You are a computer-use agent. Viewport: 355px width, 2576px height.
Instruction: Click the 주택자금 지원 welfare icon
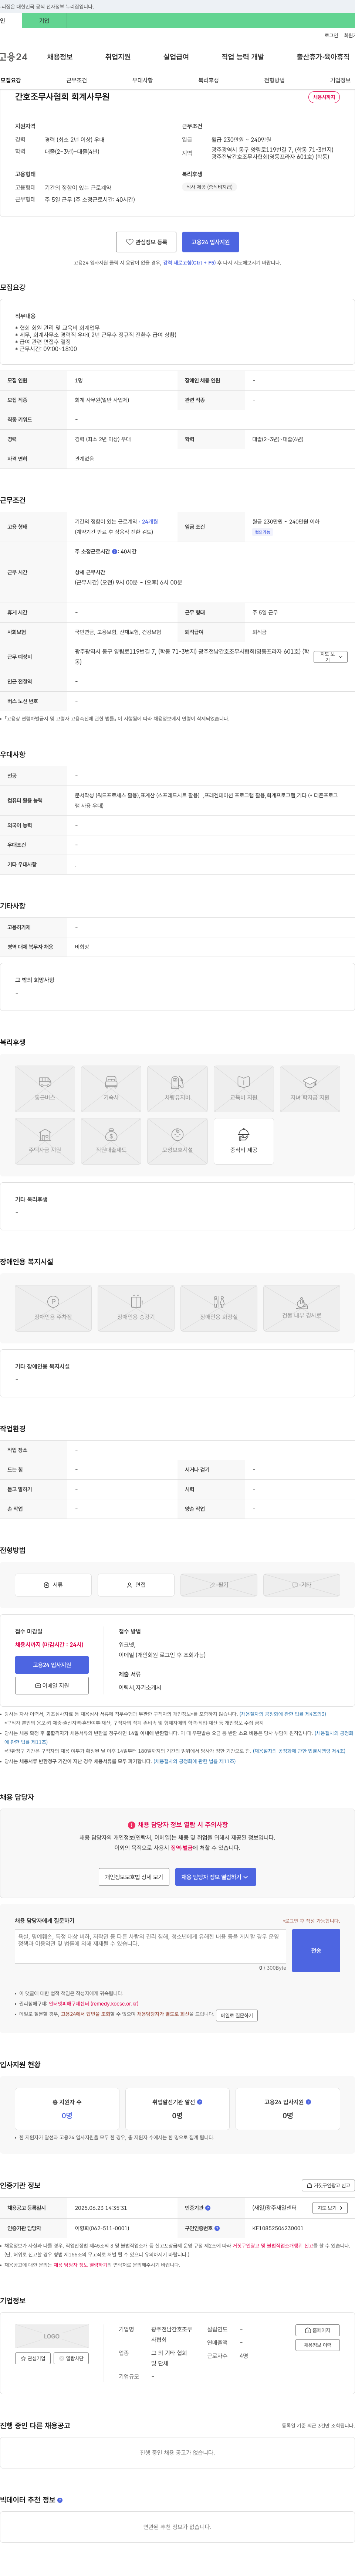(x=45, y=1141)
